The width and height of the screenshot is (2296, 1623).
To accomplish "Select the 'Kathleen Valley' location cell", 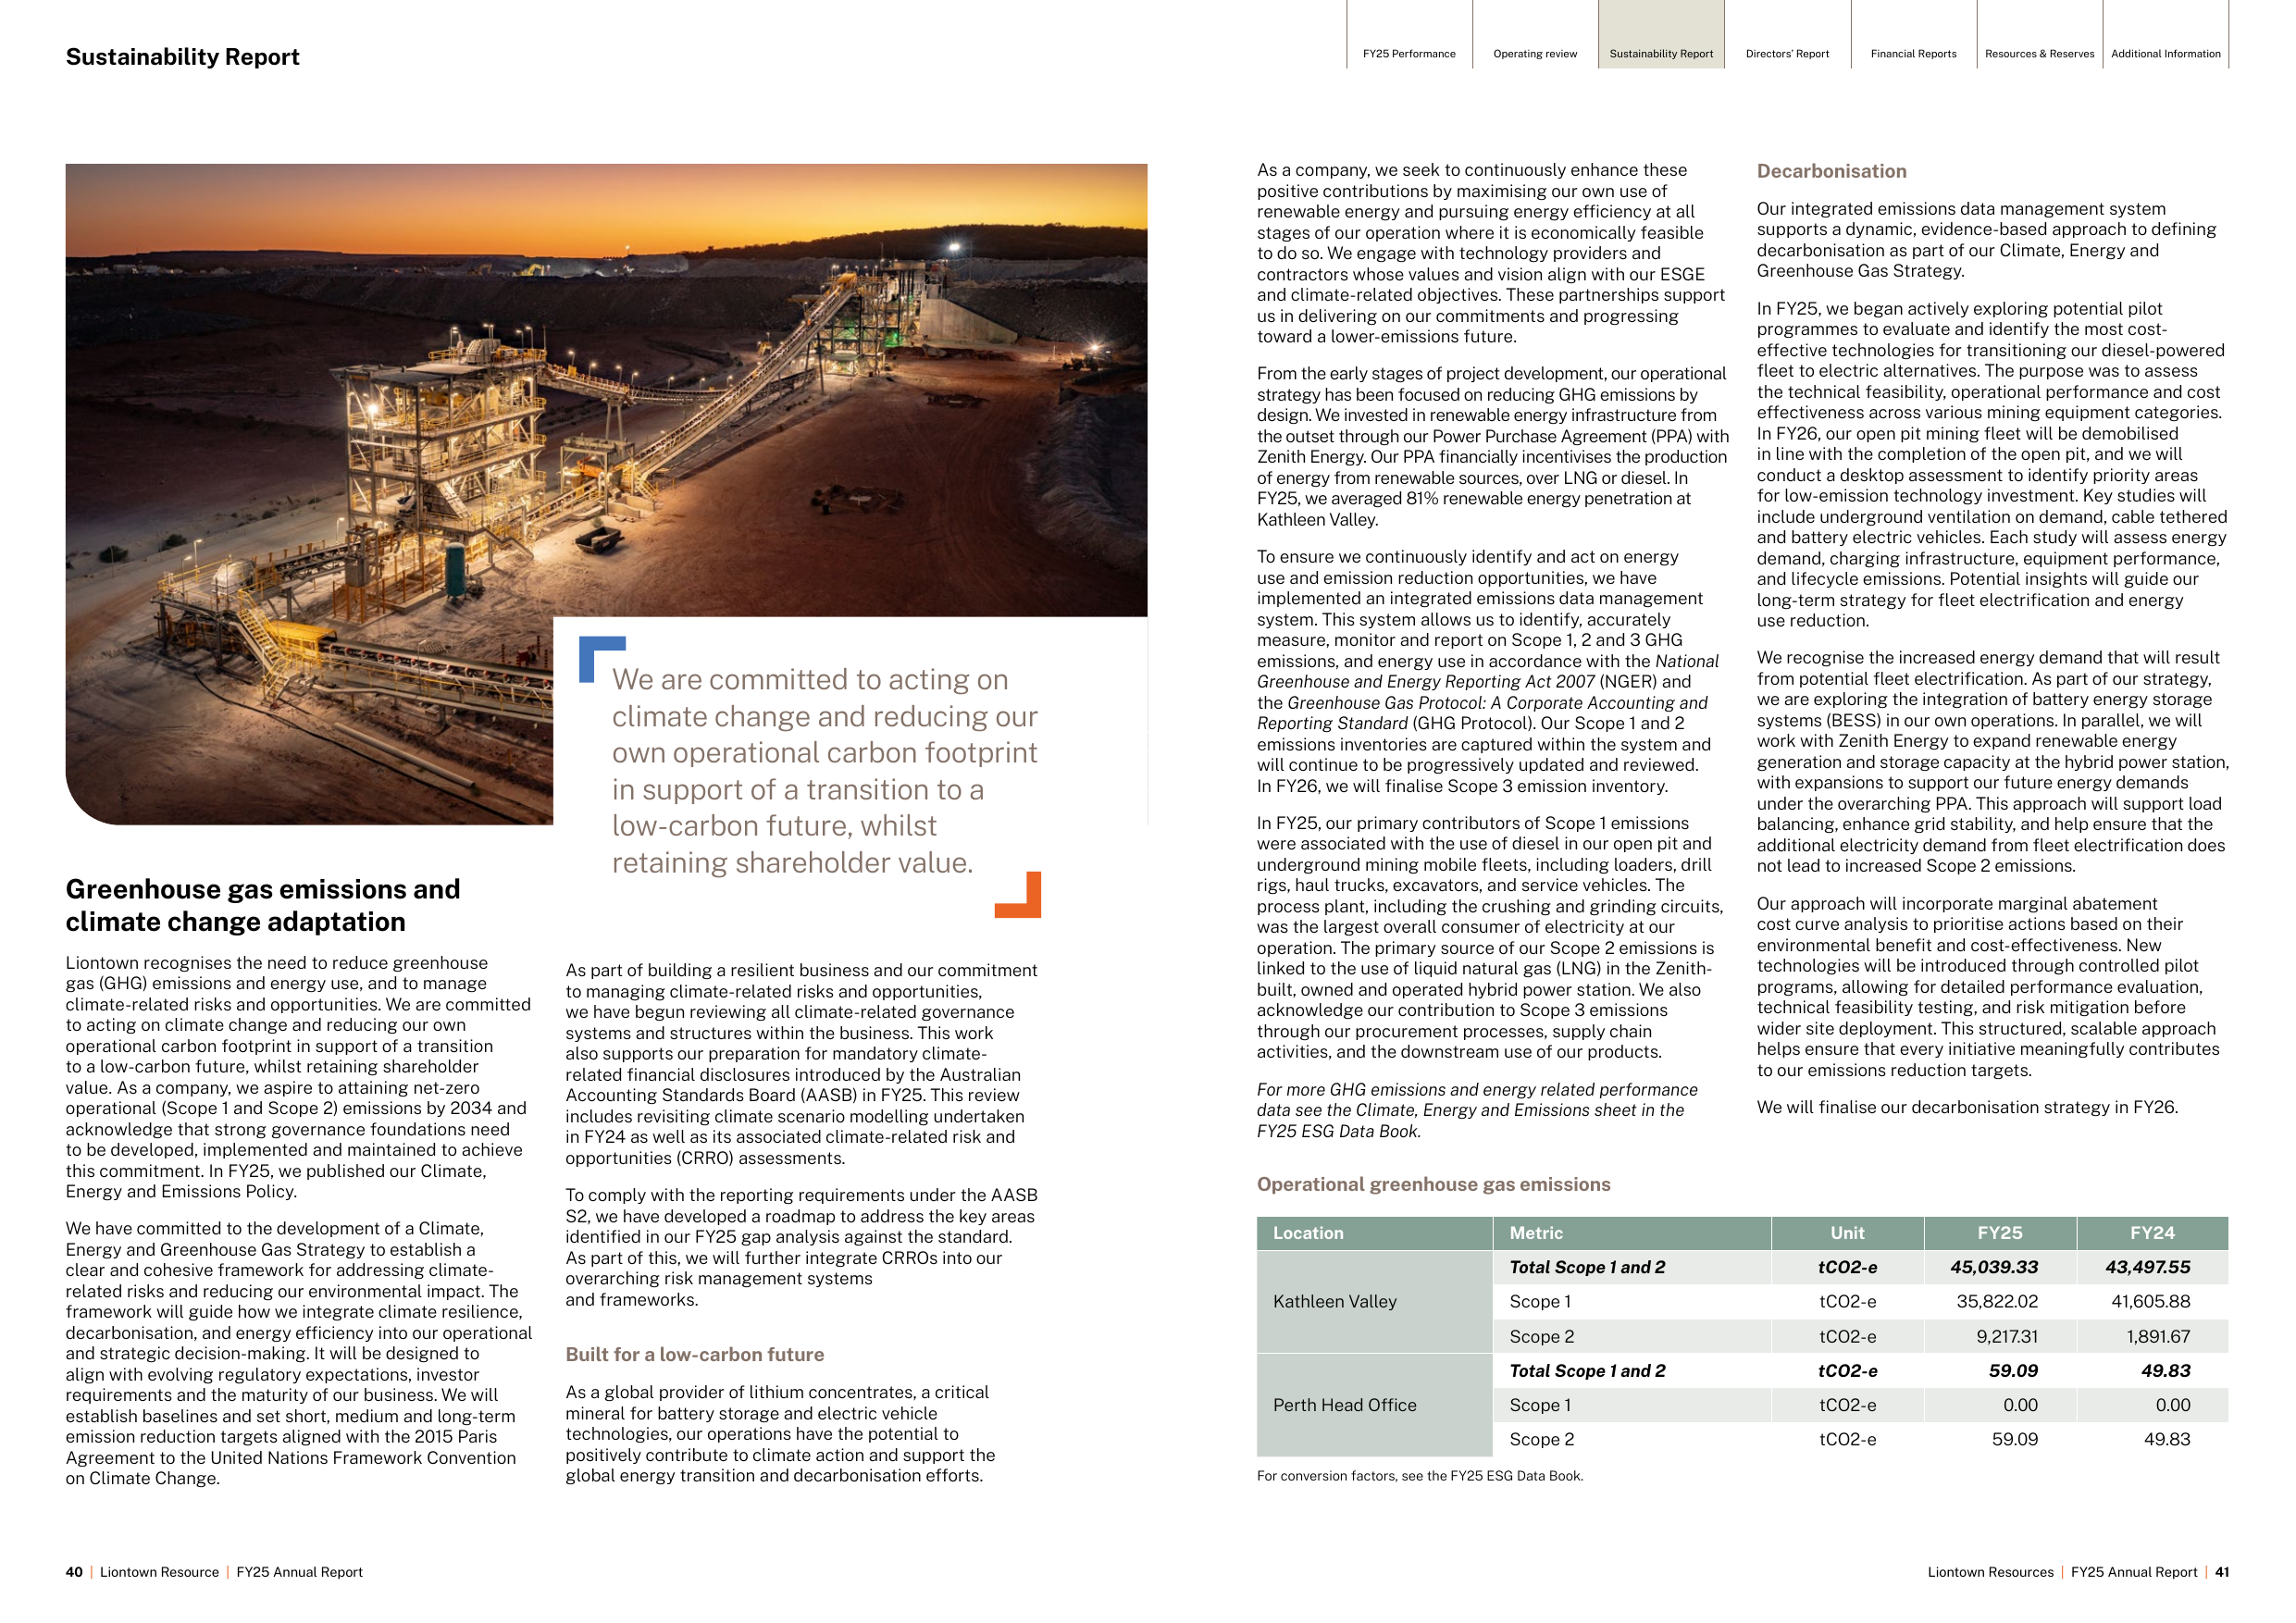I will 1374,1301.
